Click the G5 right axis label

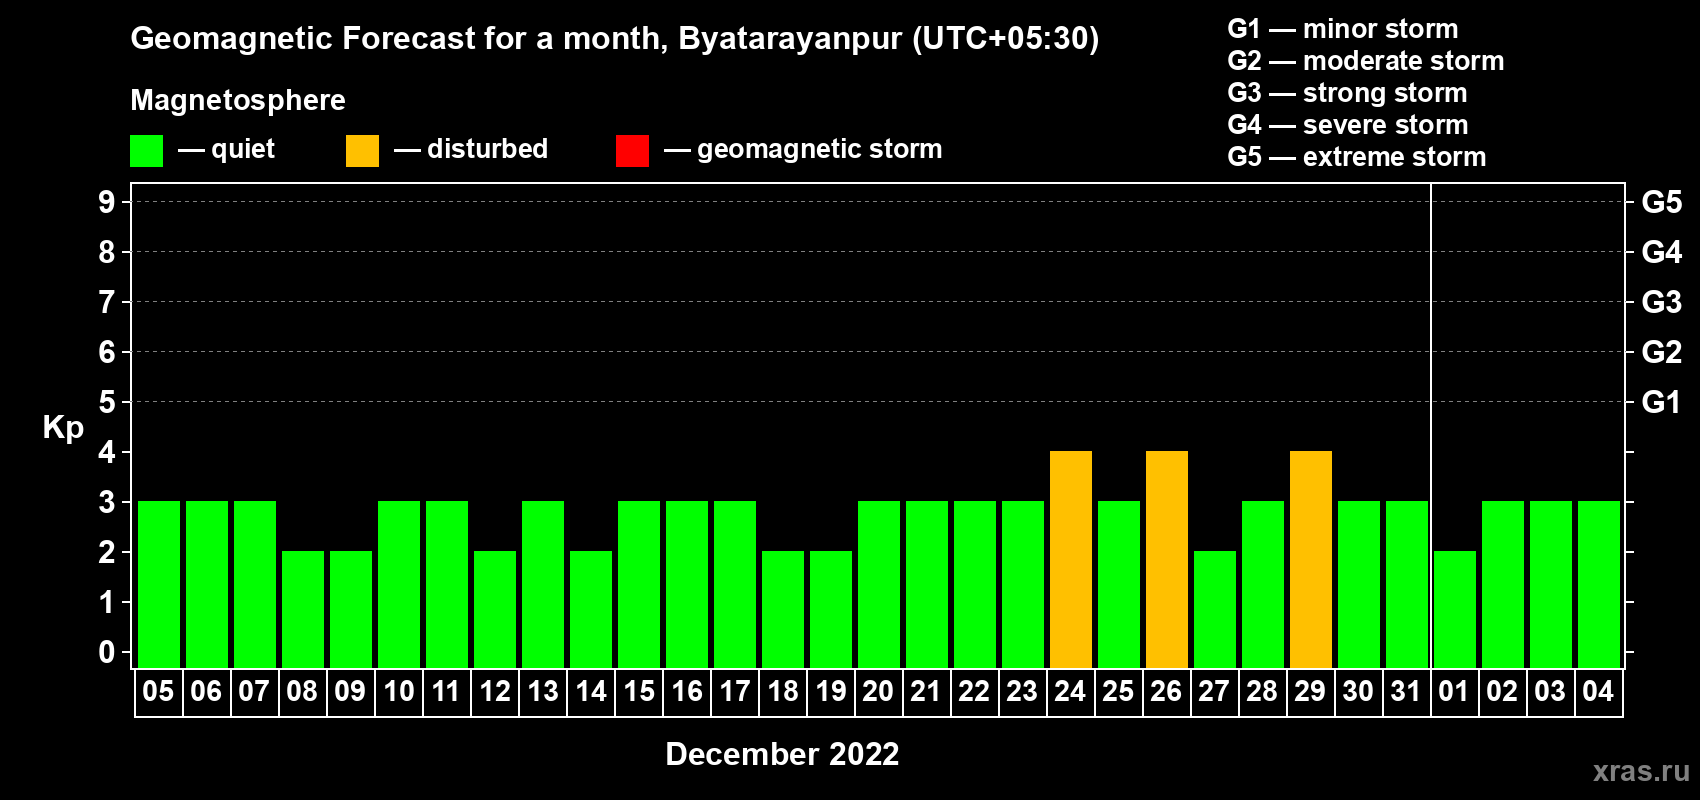[x=1661, y=202]
